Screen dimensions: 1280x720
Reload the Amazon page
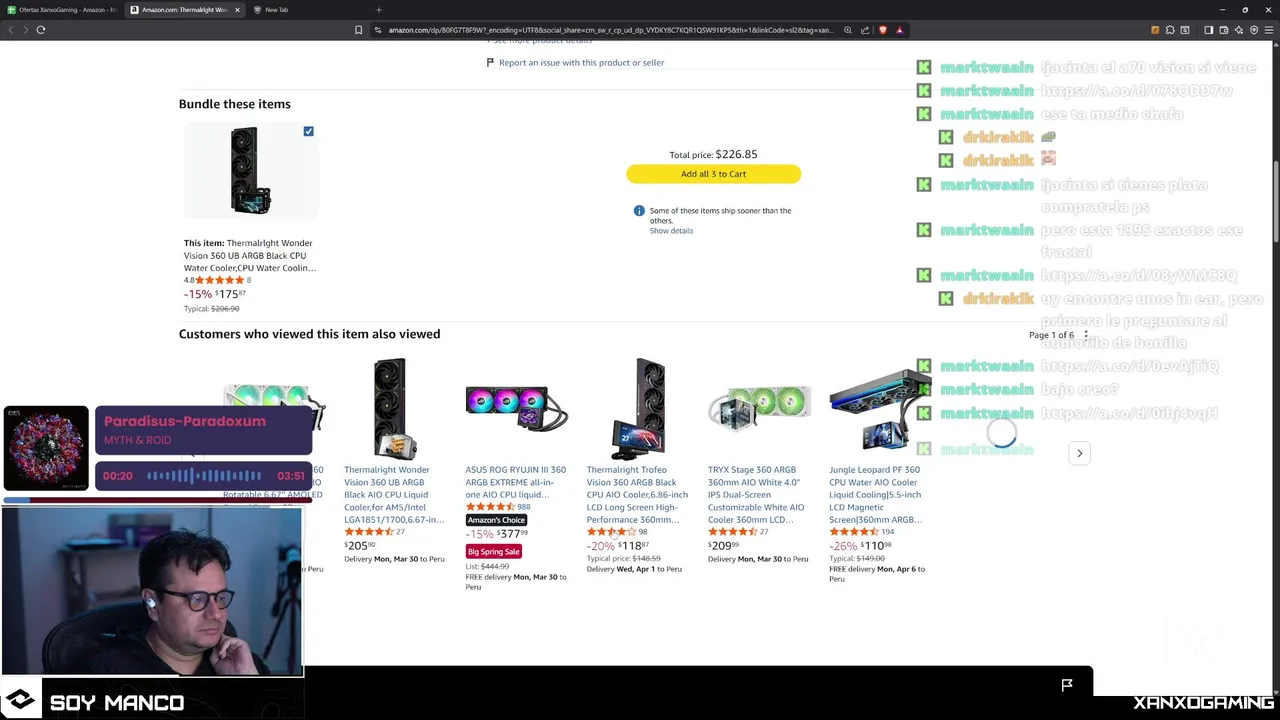[x=41, y=30]
